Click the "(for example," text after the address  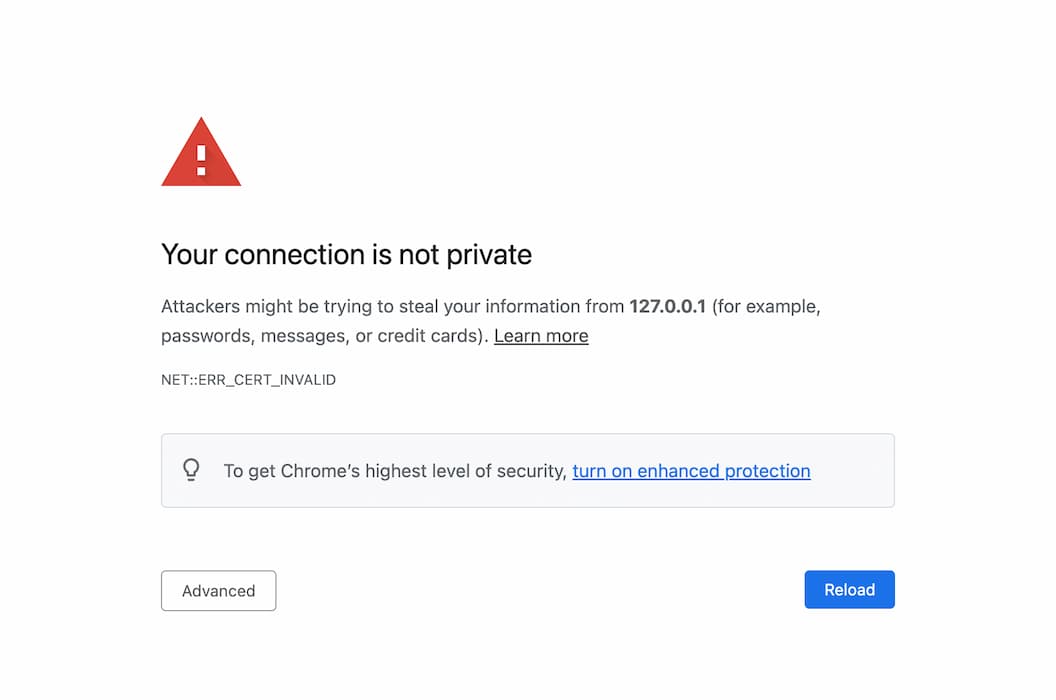click(x=766, y=307)
